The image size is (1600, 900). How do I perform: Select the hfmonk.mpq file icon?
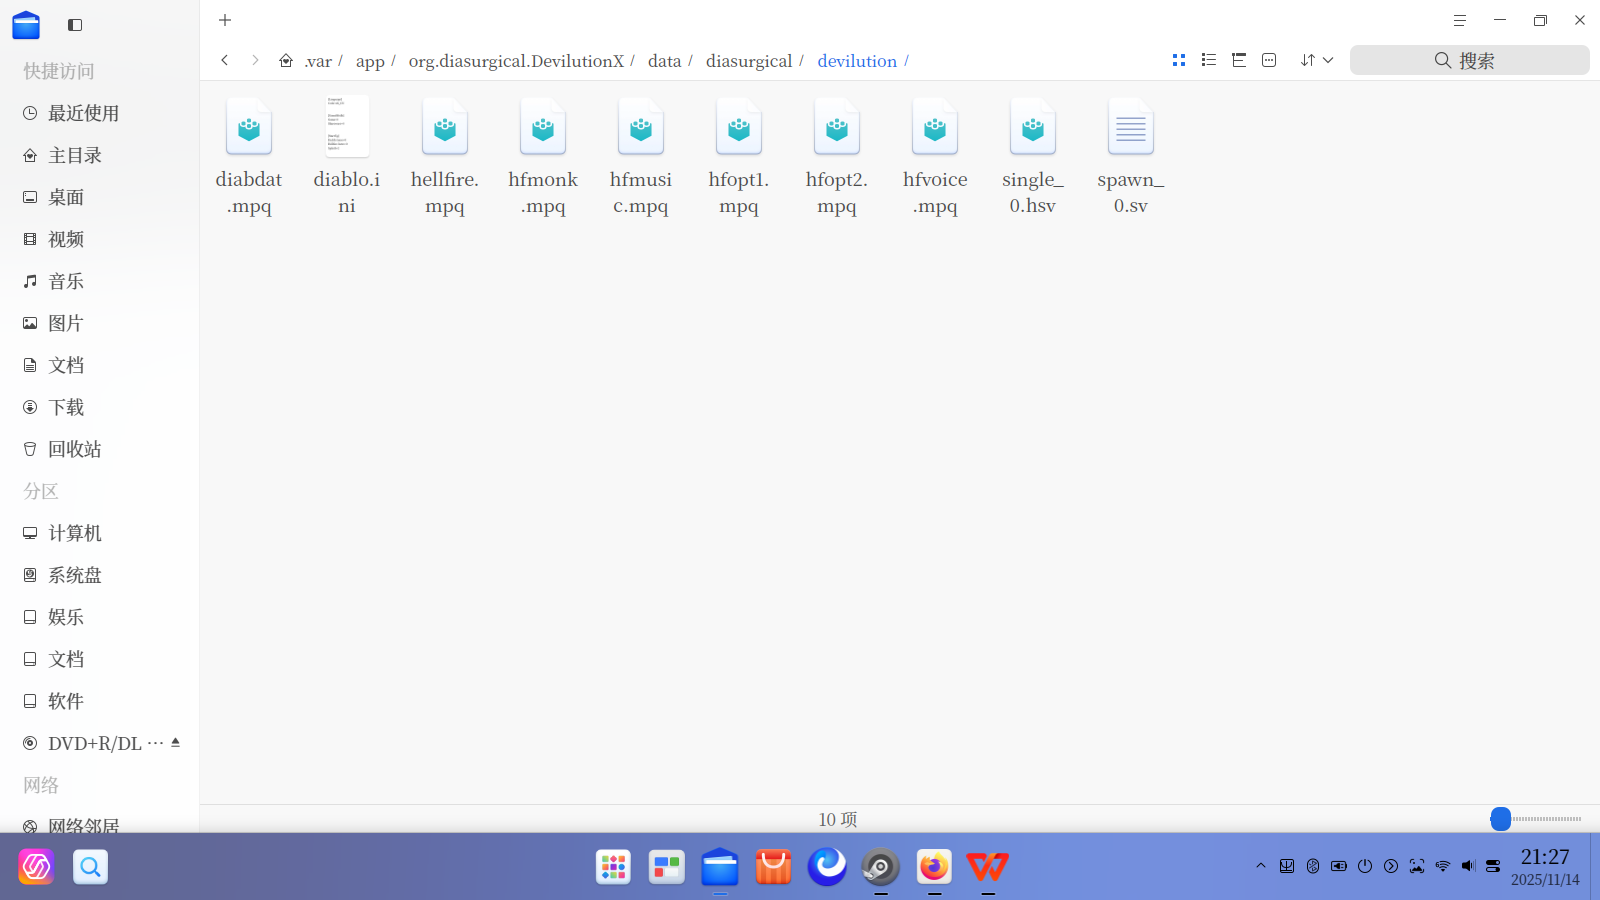point(543,126)
